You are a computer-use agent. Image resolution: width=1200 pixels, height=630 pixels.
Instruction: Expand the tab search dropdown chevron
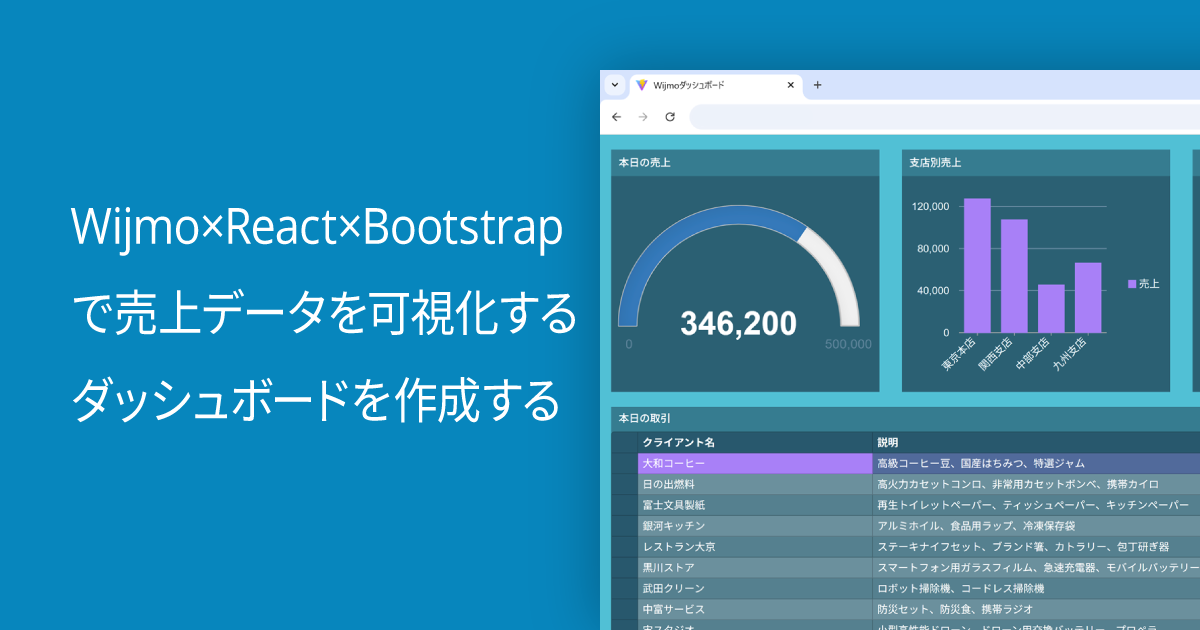pos(615,85)
